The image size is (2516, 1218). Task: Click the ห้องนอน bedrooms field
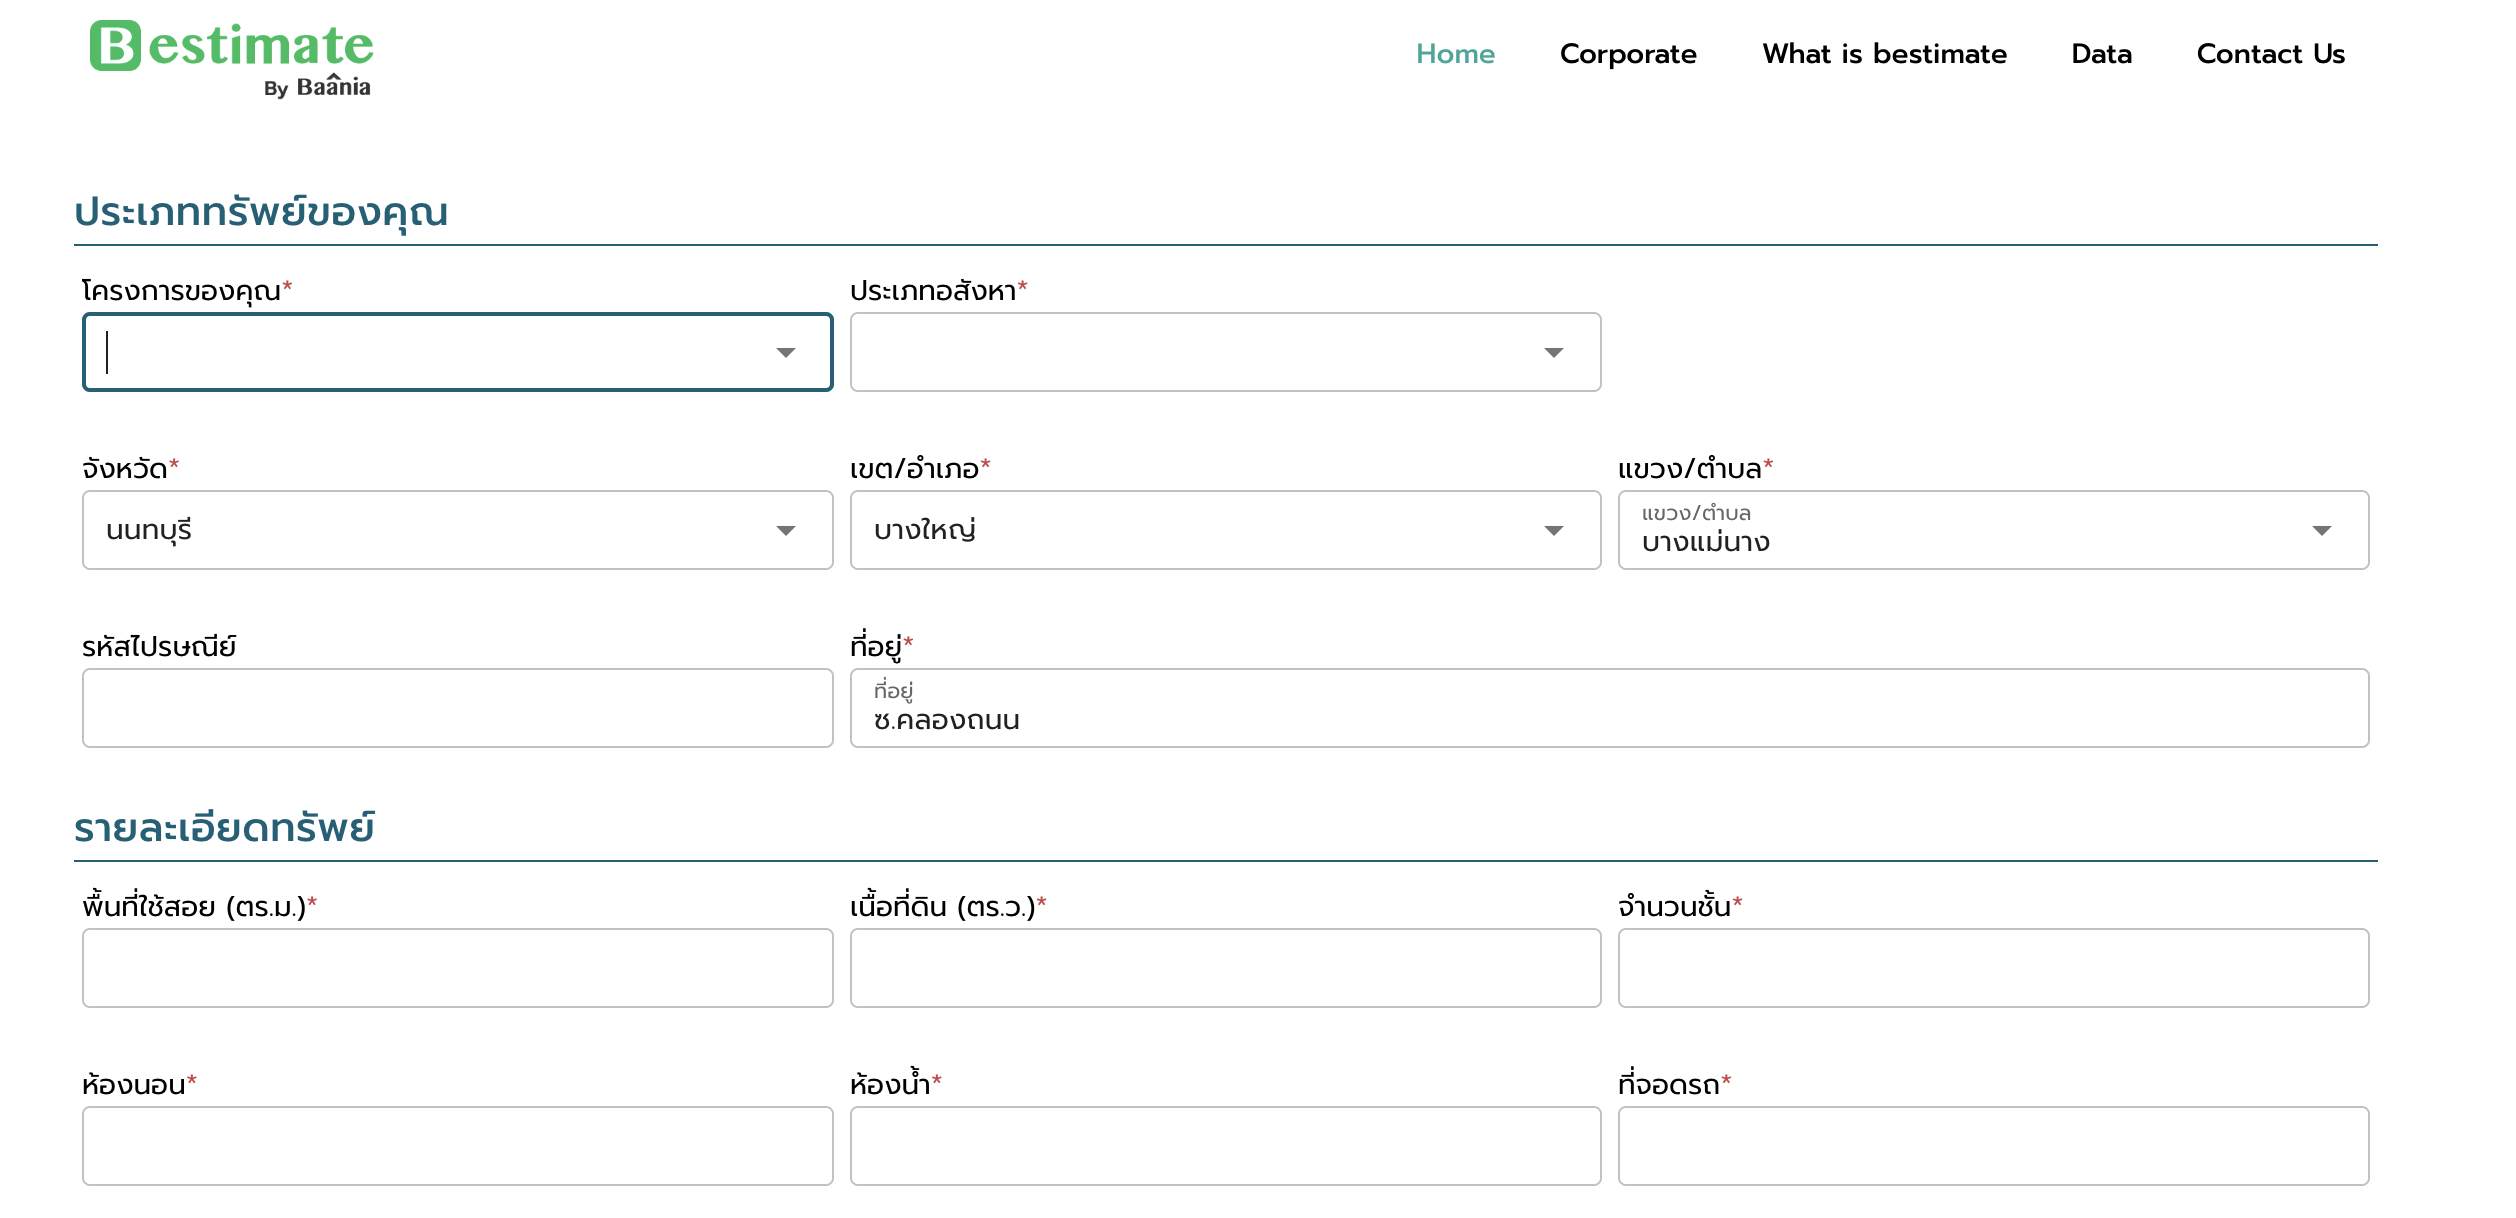[x=457, y=1146]
